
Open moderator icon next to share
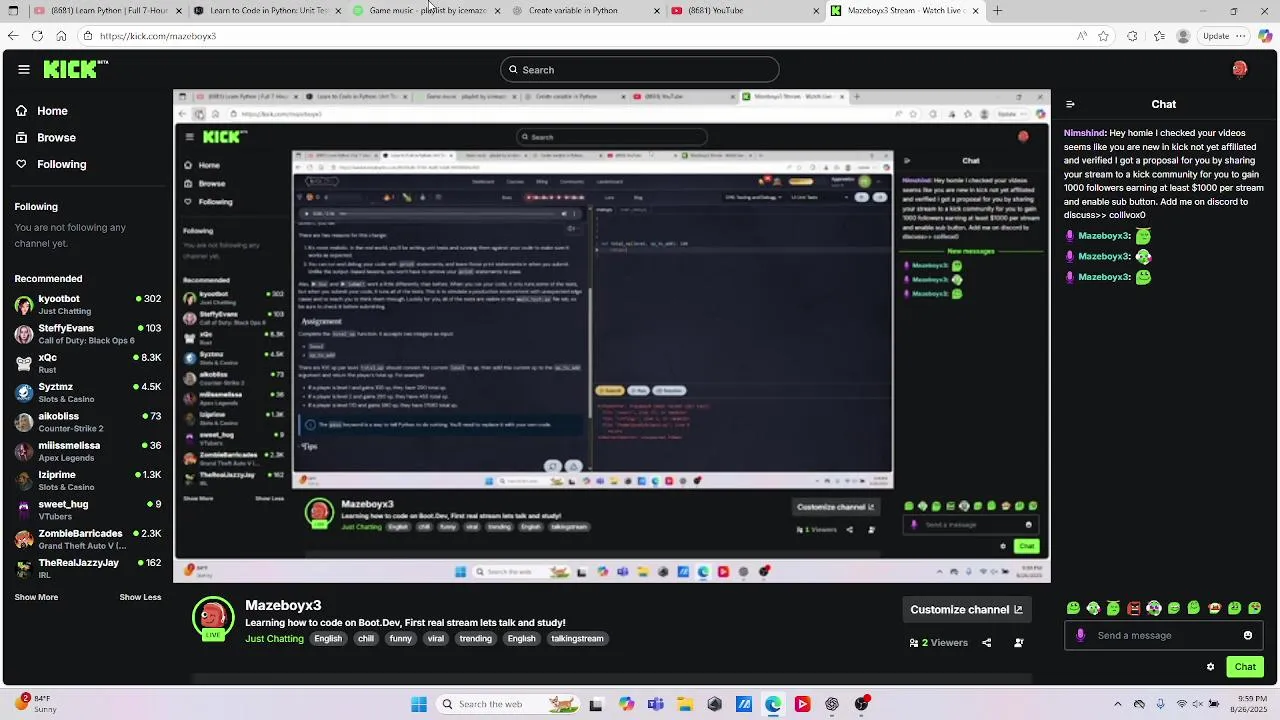(1019, 643)
